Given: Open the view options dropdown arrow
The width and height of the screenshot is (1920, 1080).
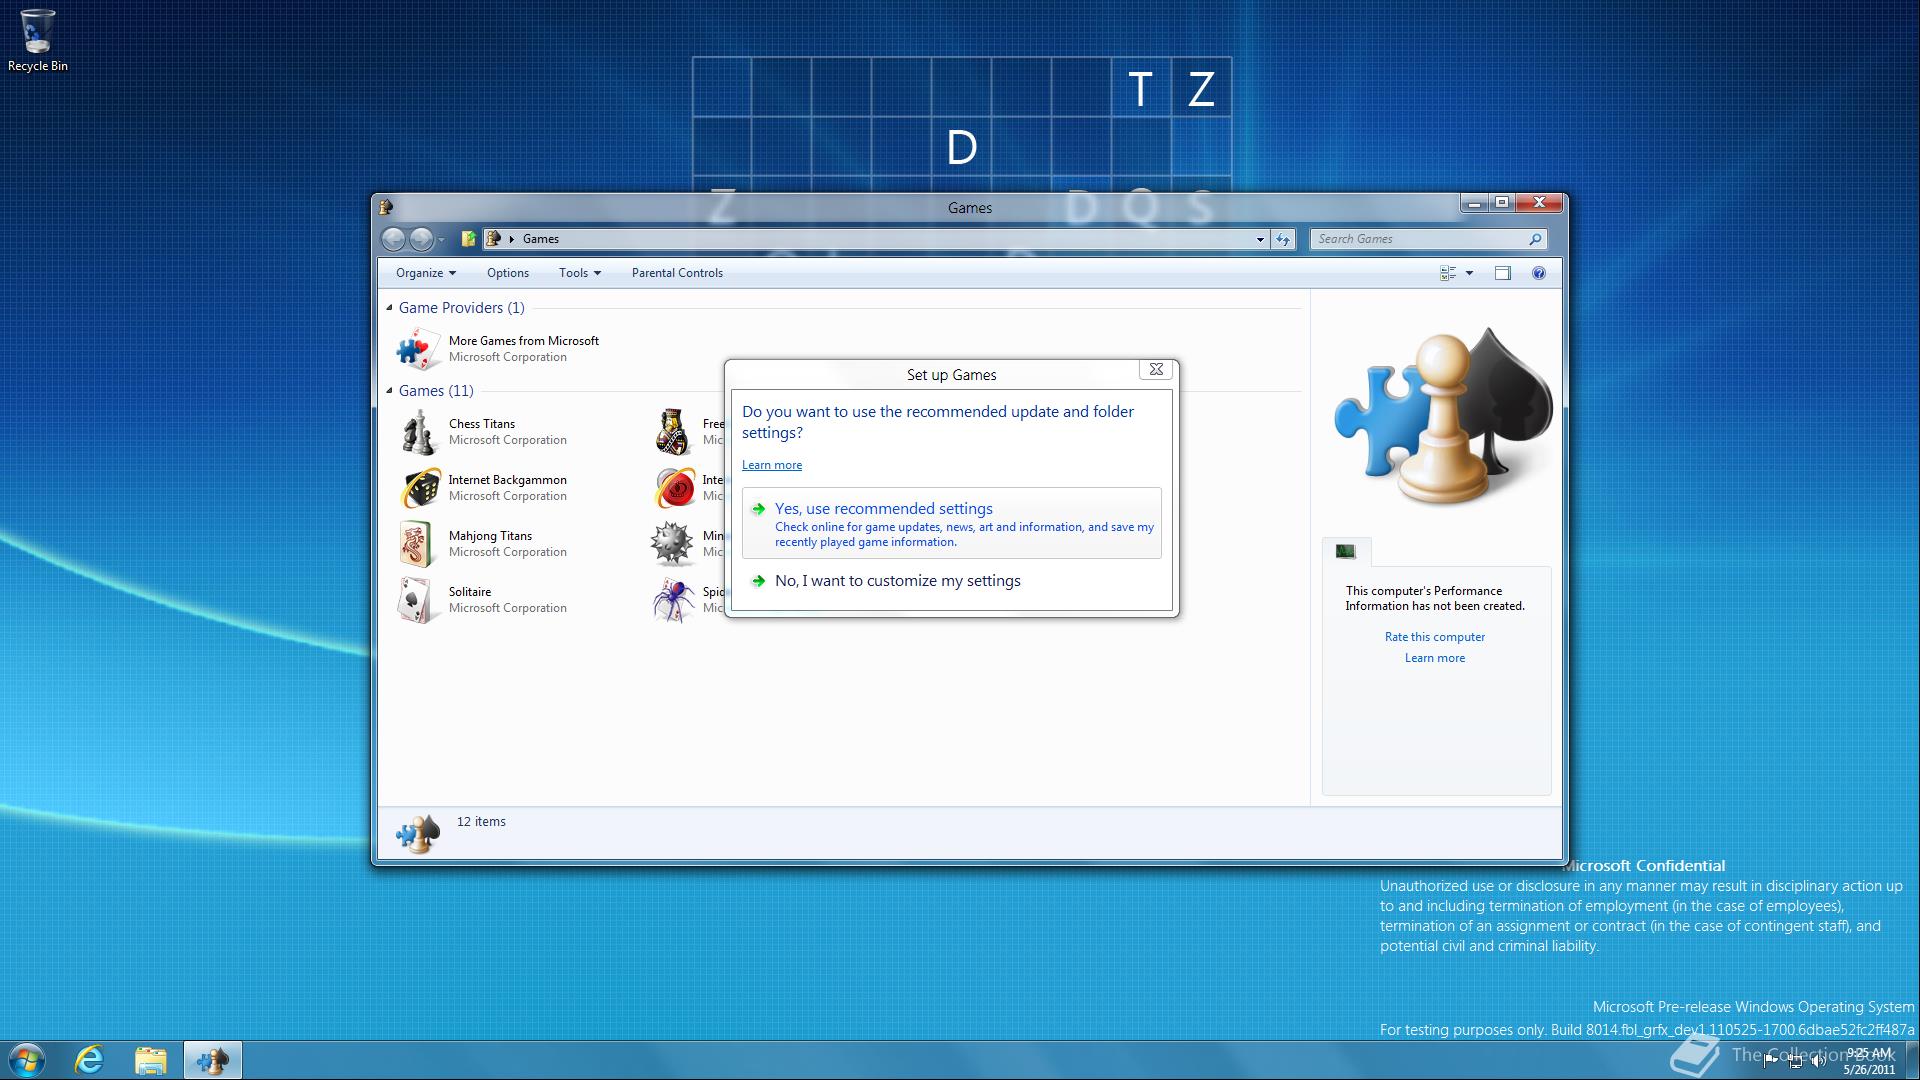Looking at the screenshot, I should tap(1469, 273).
